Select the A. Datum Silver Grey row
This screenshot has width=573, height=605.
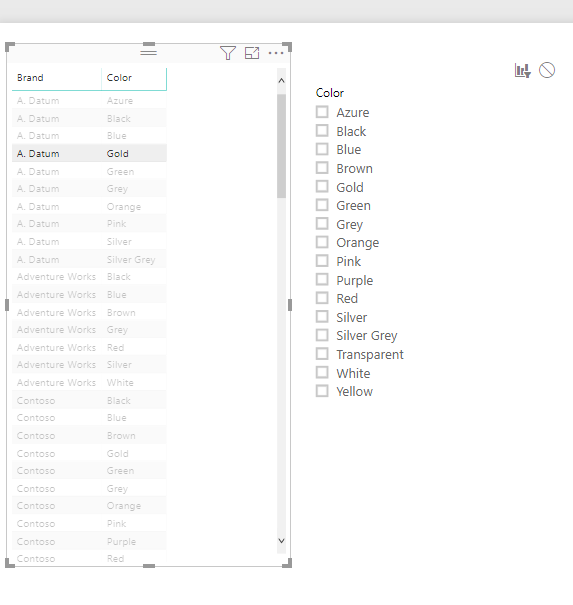point(90,260)
